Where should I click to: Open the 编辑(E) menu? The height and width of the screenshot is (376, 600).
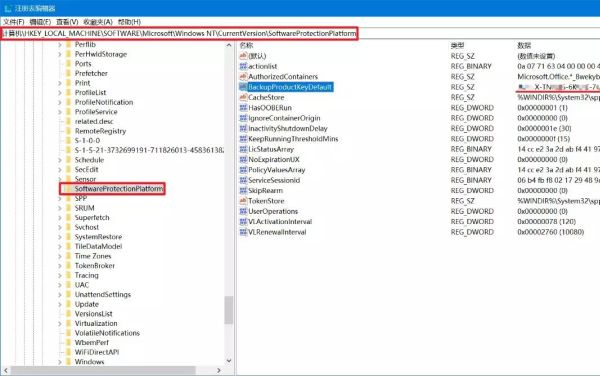pyautogui.click(x=40, y=22)
